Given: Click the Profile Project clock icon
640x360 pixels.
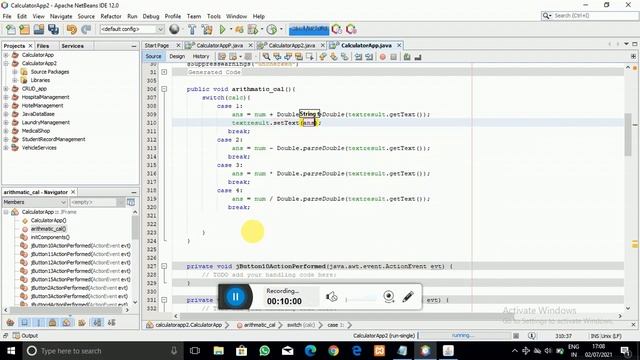Looking at the screenshot, I should pyautogui.click(x=272, y=29).
